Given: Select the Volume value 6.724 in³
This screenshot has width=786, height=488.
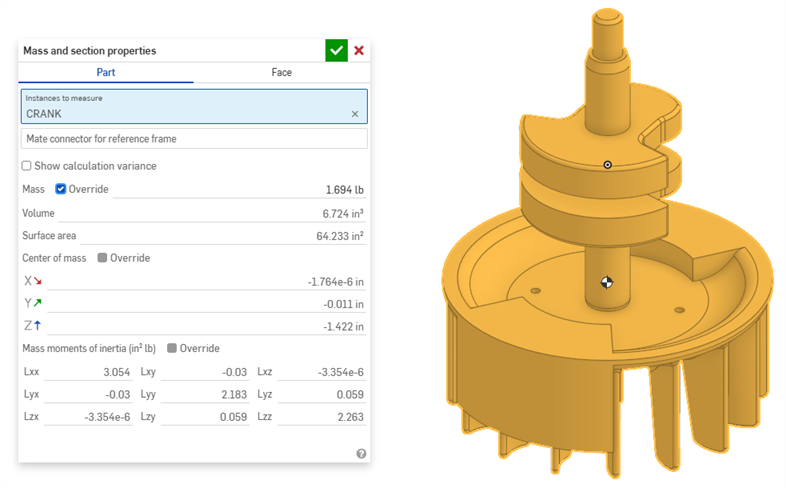Looking at the screenshot, I should [x=342, y=213].
